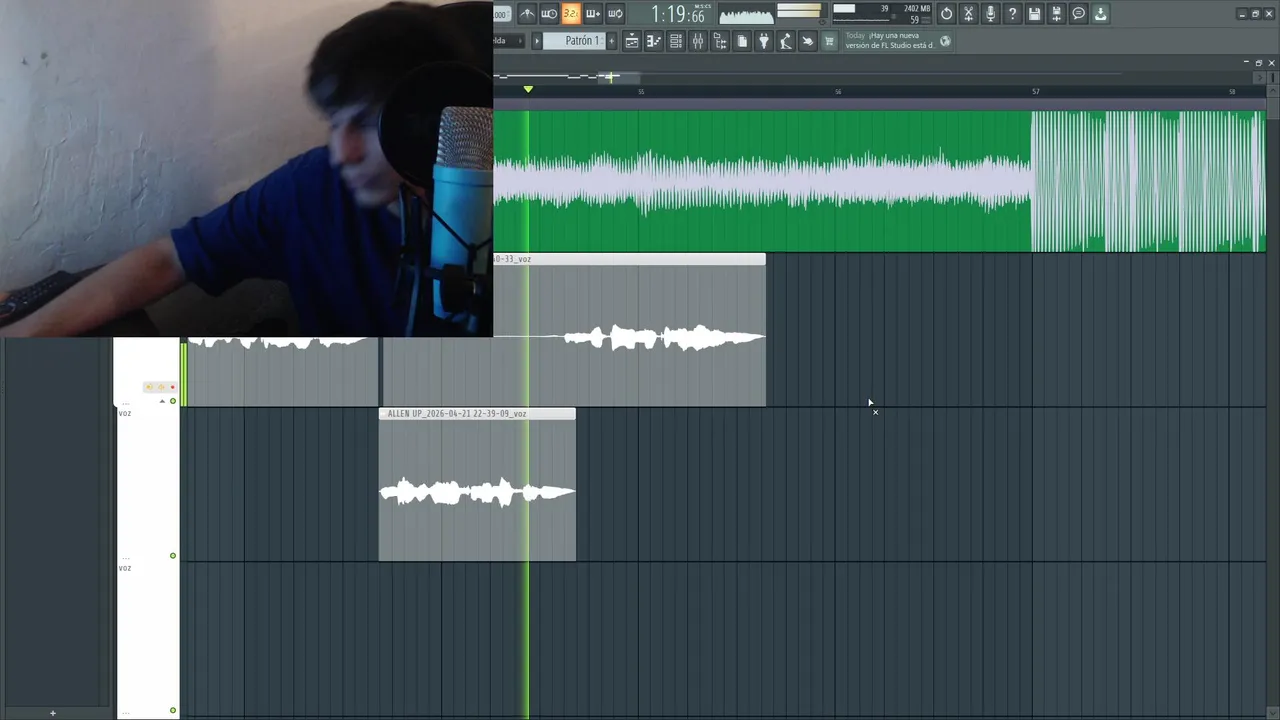The width and height of the screenshot is (1280, 720).
Task: Open the piano roll view icon
Action: click(654, 41)
